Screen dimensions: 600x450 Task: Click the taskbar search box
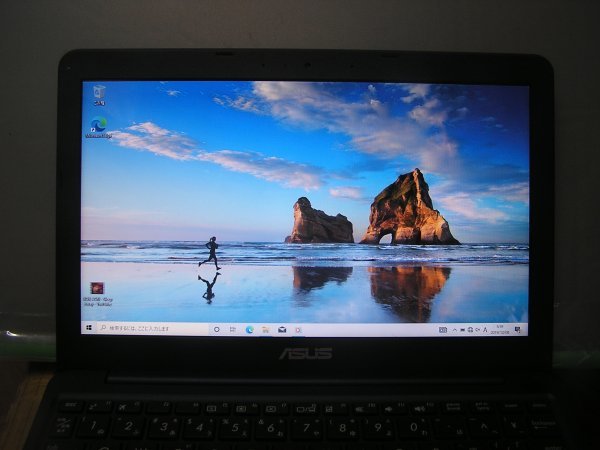[153, 328]
